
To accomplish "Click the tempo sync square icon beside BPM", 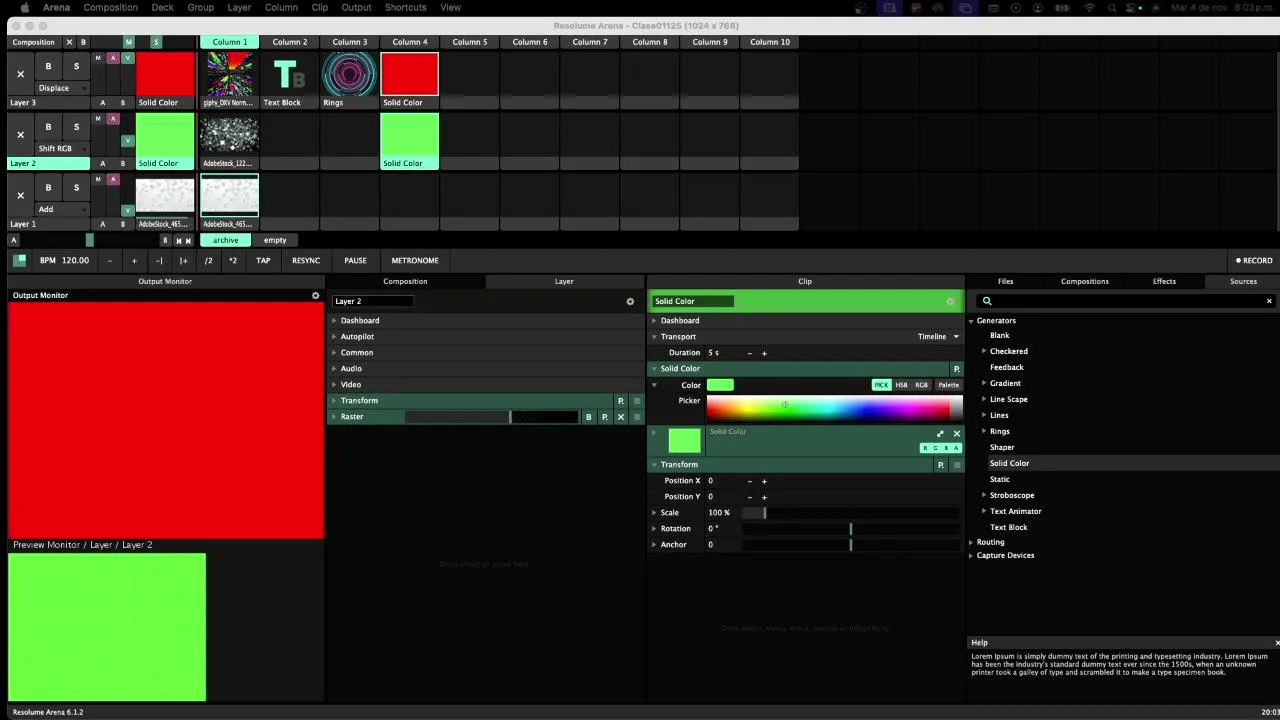I will 20,260.
